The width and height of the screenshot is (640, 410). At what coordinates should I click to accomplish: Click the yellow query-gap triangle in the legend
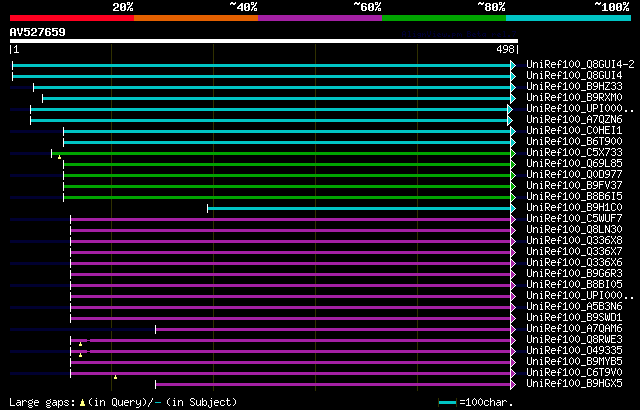pyautogui.click(x=82, y=403)
